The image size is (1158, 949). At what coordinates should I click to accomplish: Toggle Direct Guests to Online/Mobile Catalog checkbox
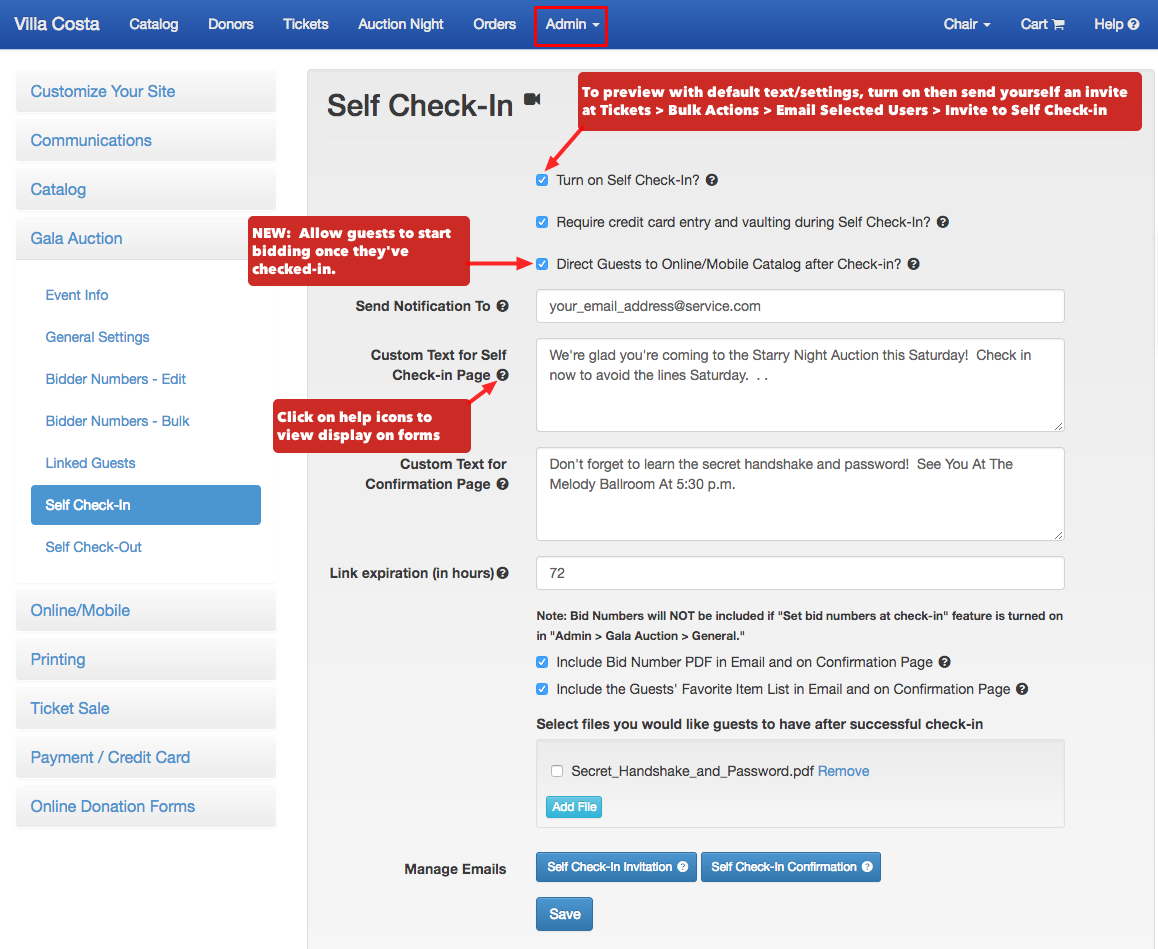pos(542,264)
